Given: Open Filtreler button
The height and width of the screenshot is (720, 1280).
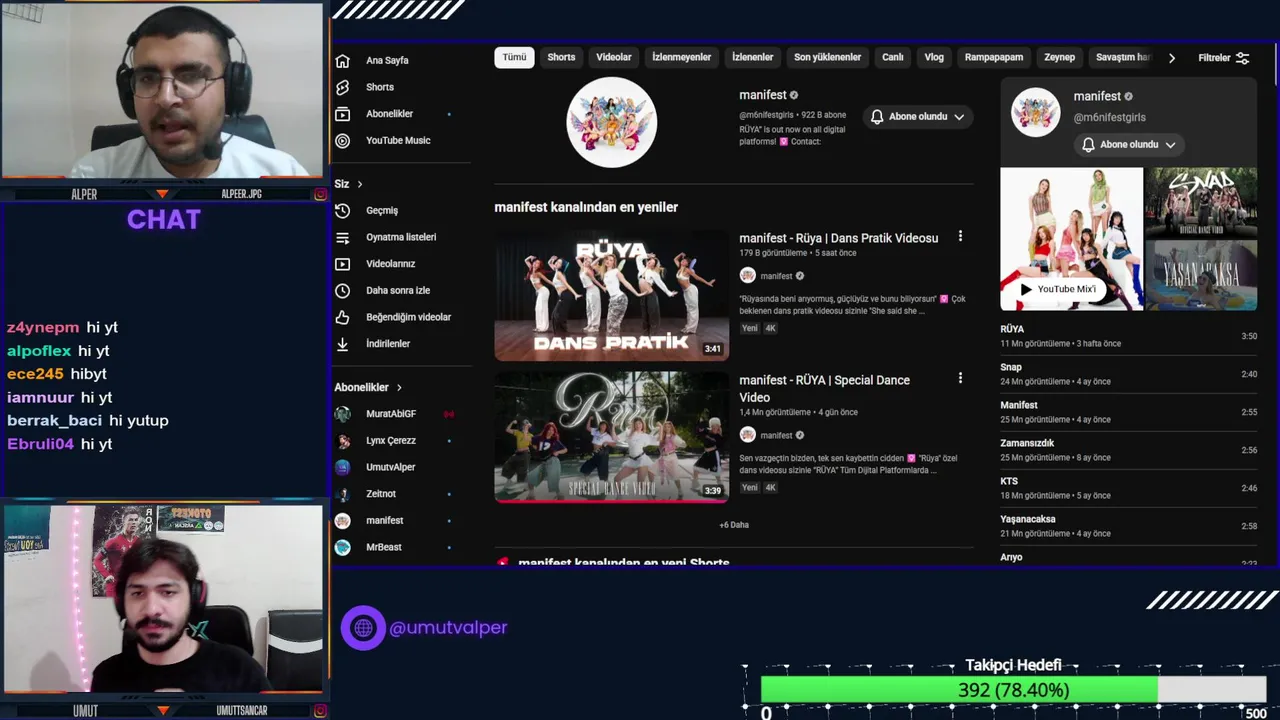Looking at the screenshot, I should pos(1224,58).
